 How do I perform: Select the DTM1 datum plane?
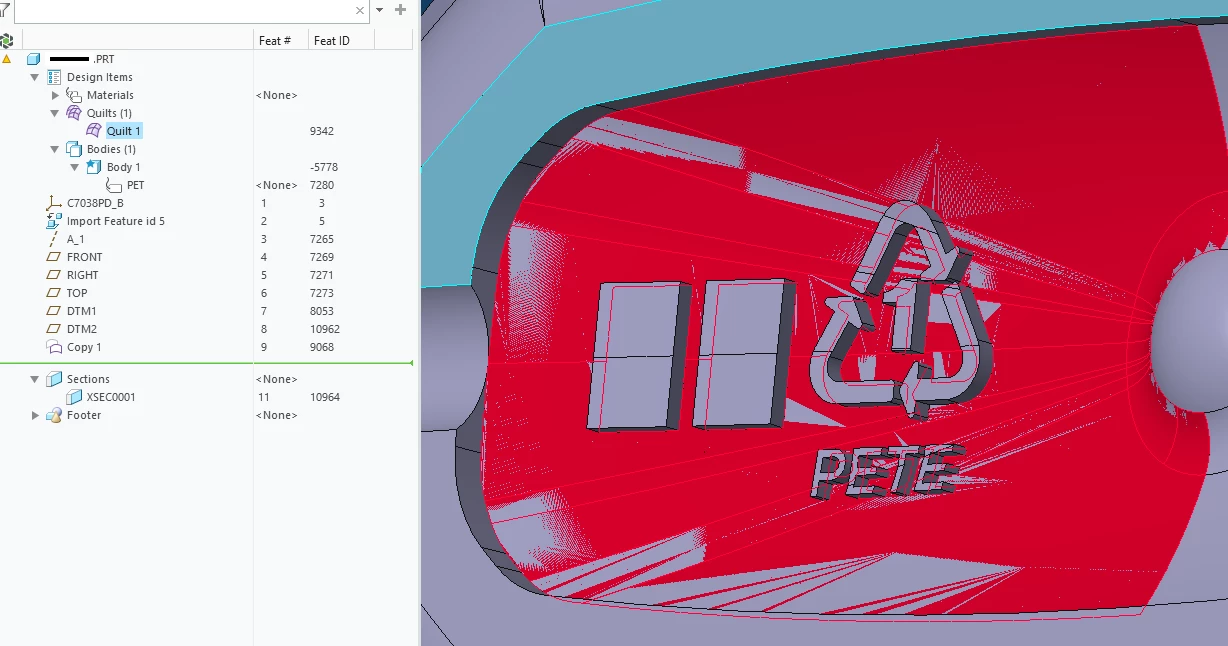tap(82, 311)
